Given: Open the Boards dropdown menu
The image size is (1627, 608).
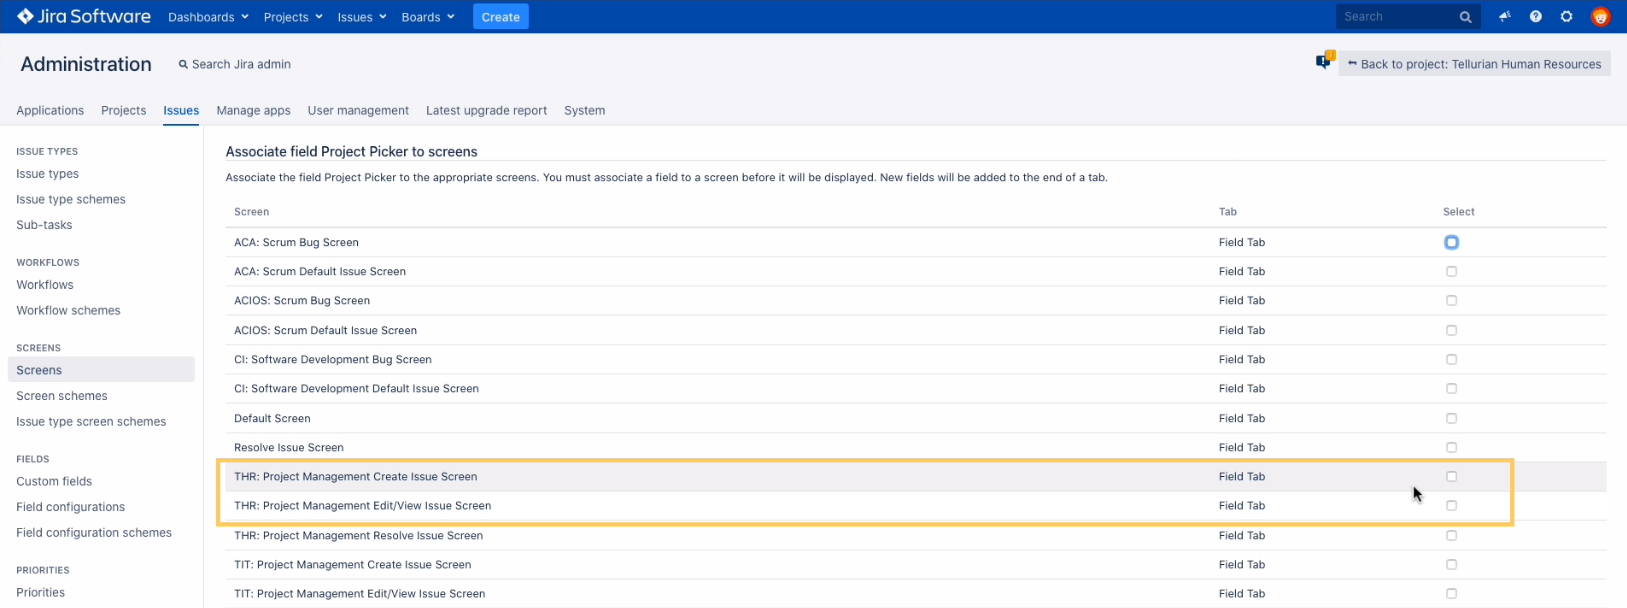Looking at the screenshot, I should pos(427,17).
